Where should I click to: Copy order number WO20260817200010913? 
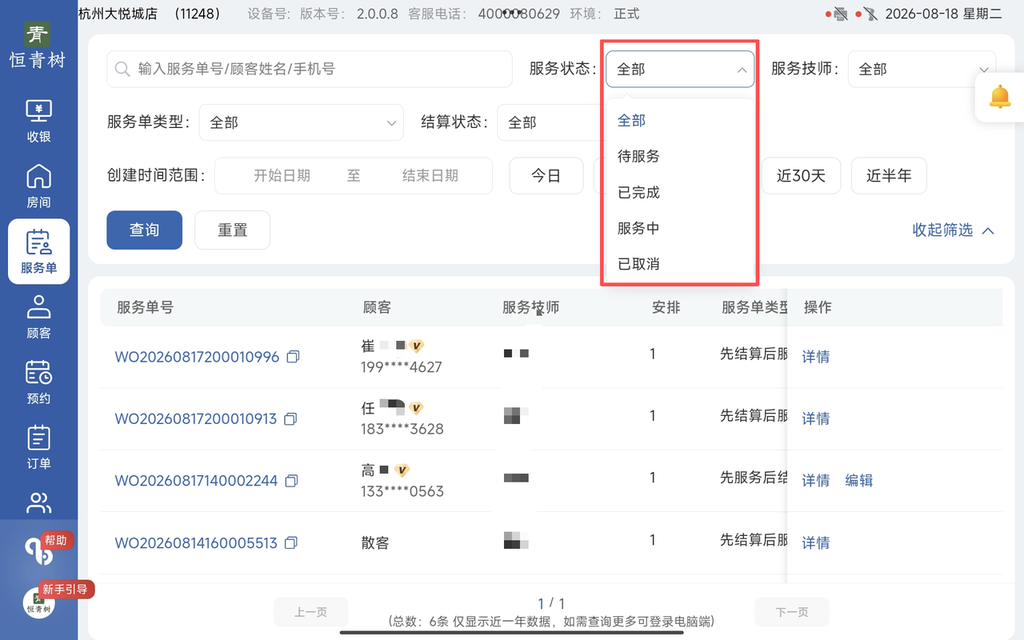(291, 419)
